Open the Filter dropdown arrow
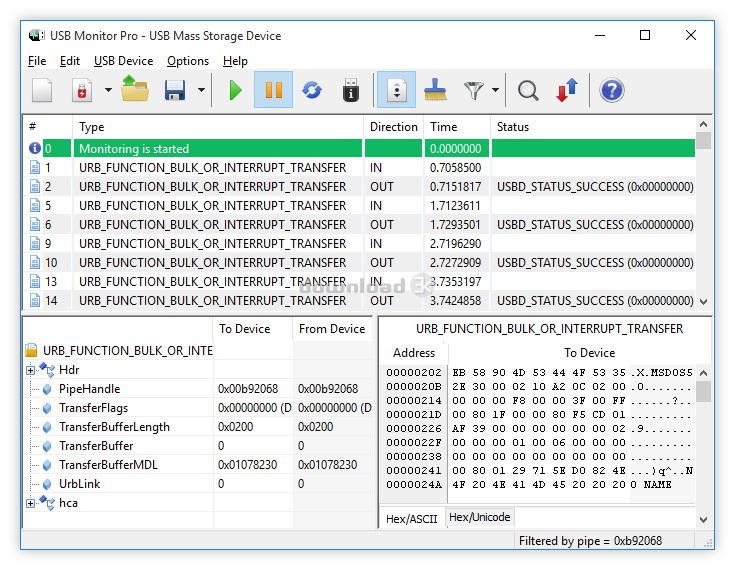The image size is (735, 570). click(x=495, y=90)
